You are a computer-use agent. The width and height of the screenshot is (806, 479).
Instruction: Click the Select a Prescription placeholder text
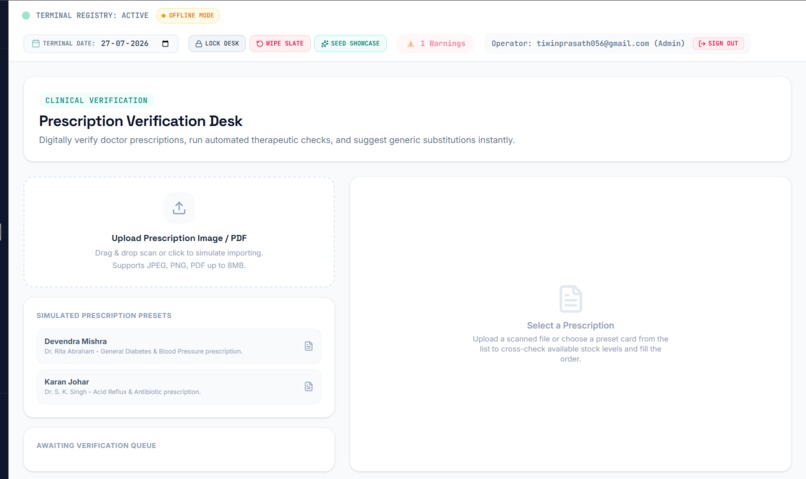[571, 325]
